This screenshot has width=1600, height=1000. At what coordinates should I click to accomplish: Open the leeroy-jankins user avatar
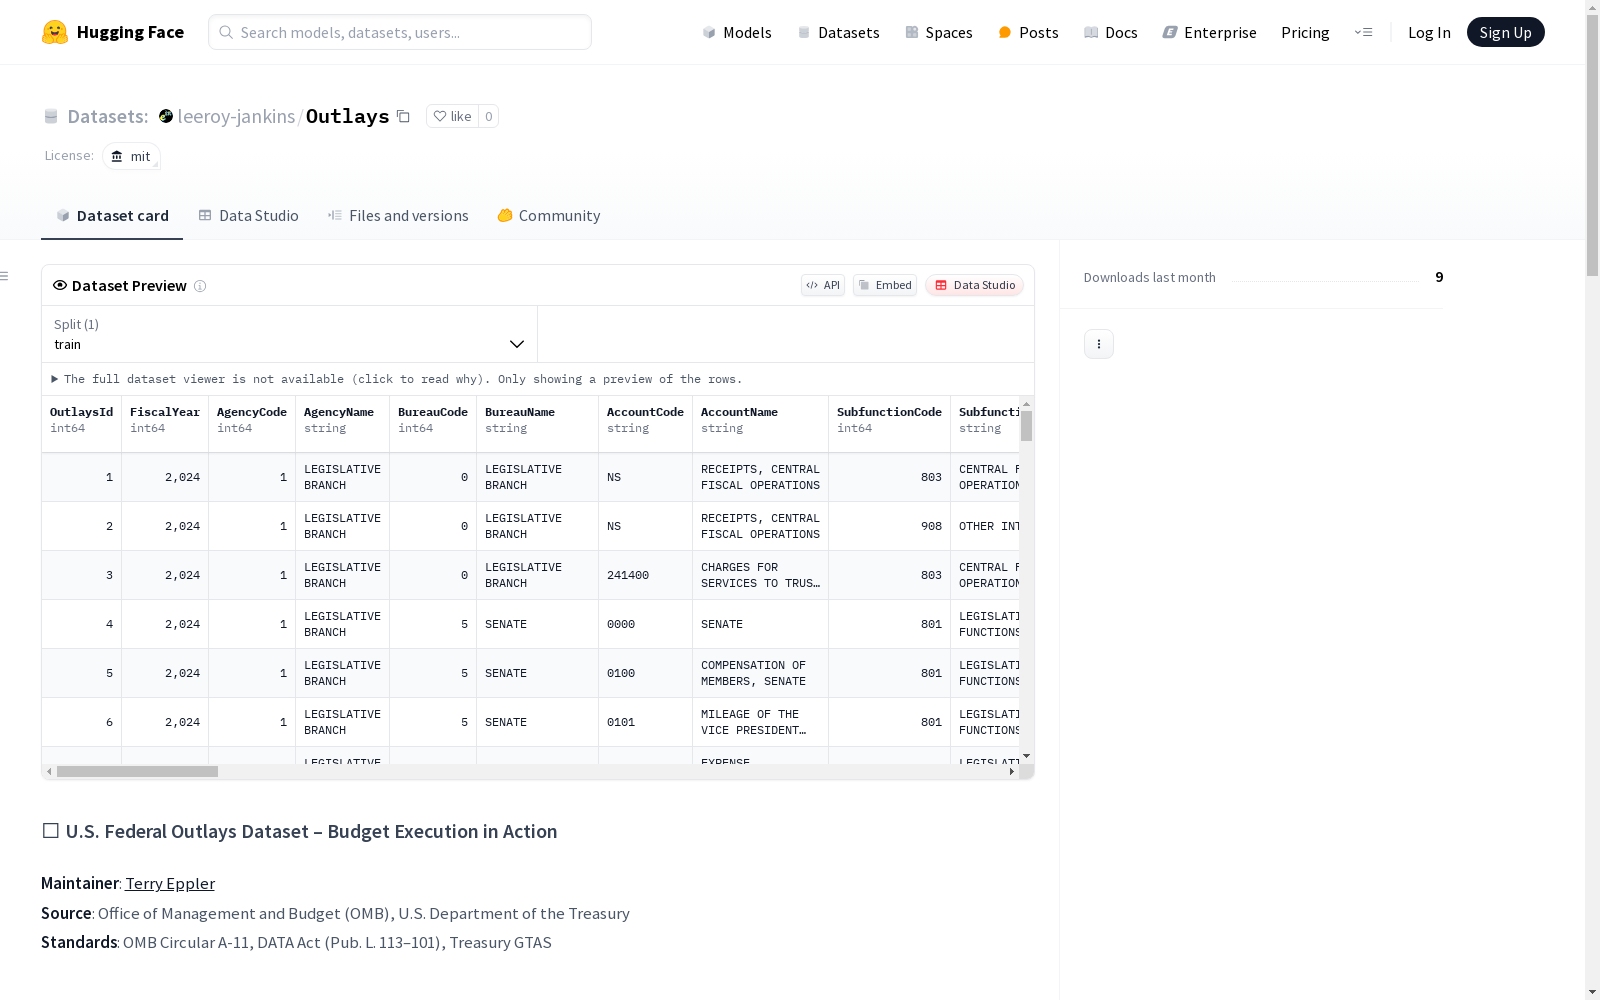166,116
